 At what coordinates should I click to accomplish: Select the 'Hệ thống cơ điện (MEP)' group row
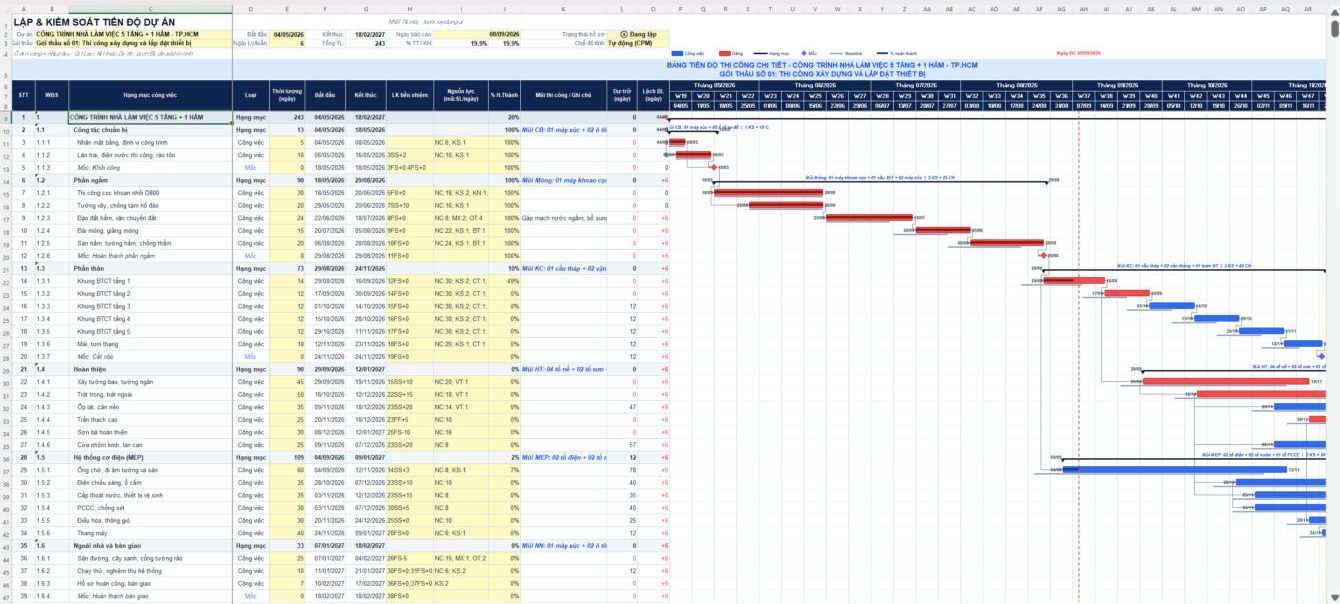coord(340,457)
